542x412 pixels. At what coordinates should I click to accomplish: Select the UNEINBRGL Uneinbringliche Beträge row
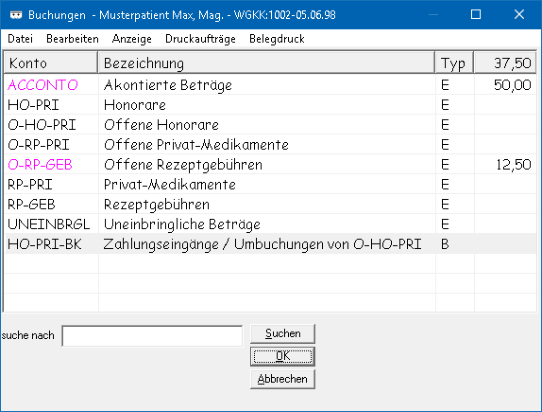click(x=270, y=225)
